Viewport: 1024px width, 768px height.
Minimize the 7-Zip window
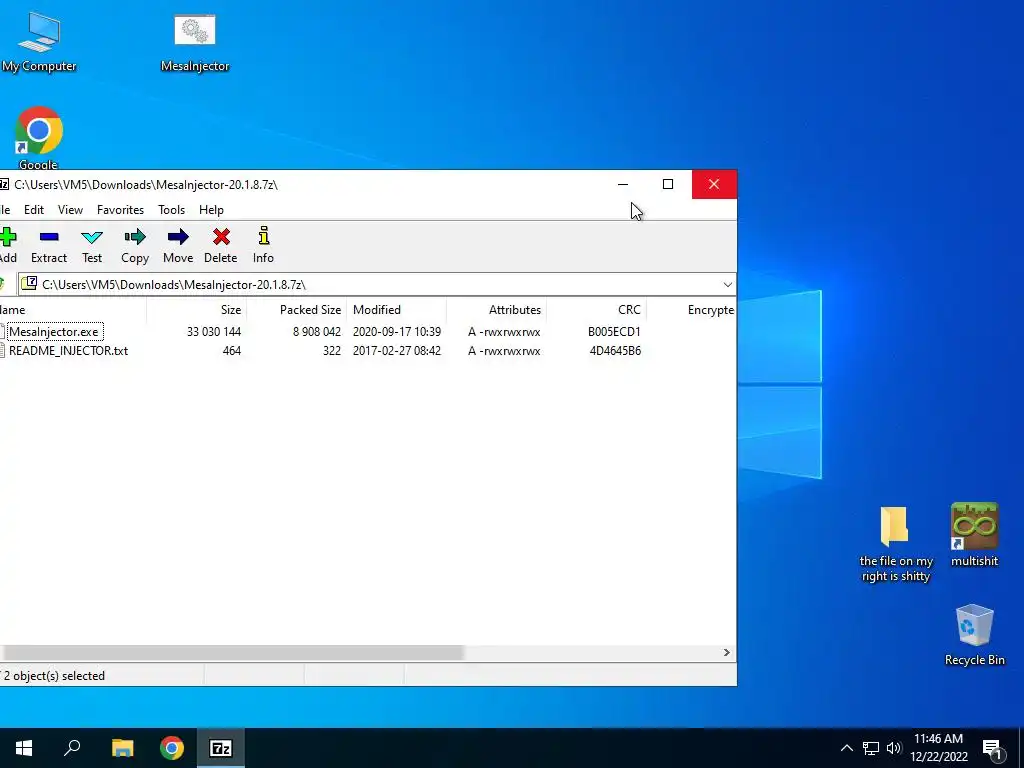point(623,184)
